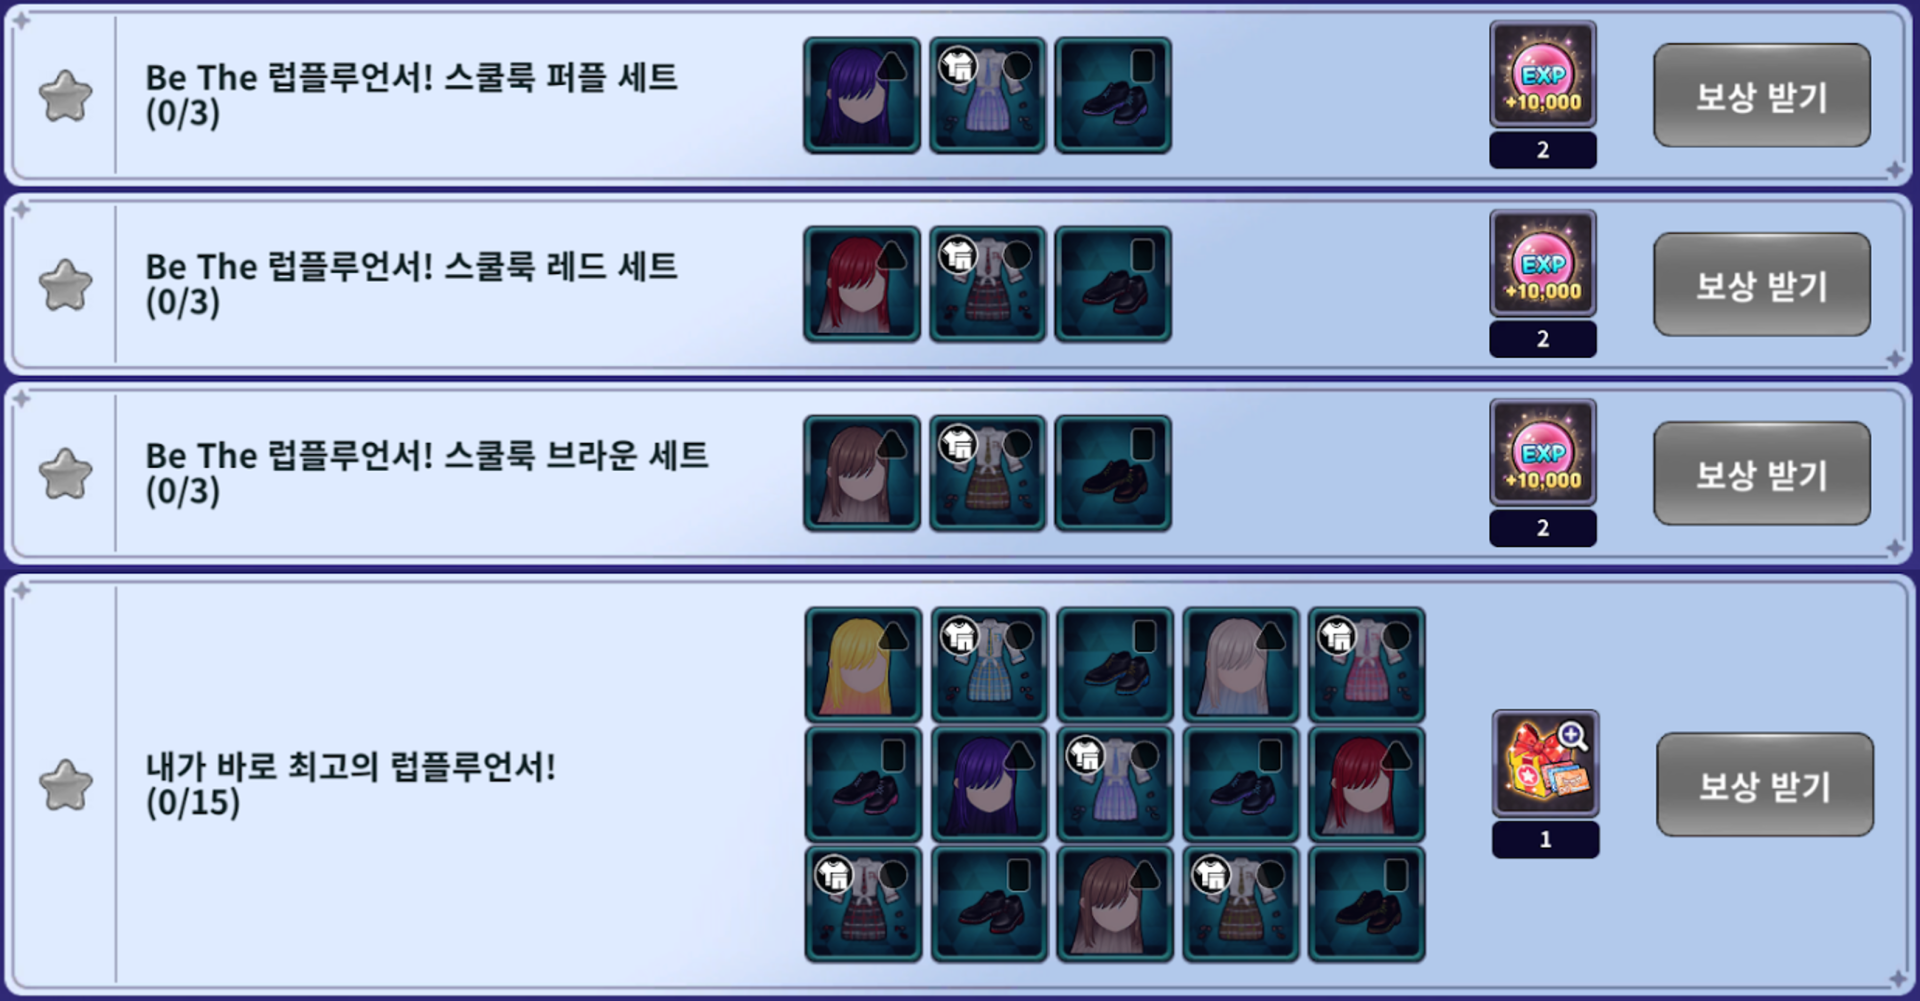Select the brown plaid uniform in brown set
Viewport: 1920px width, 1001px height.
(x=988, y=473)
